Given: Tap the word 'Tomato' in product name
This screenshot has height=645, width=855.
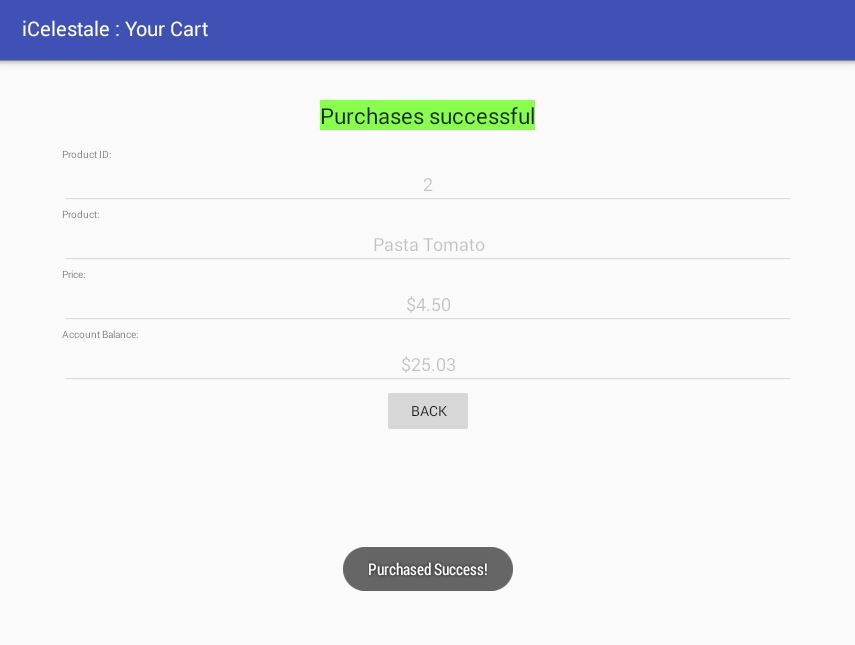Looking at the screenshot, I should (x=454, y=245).
